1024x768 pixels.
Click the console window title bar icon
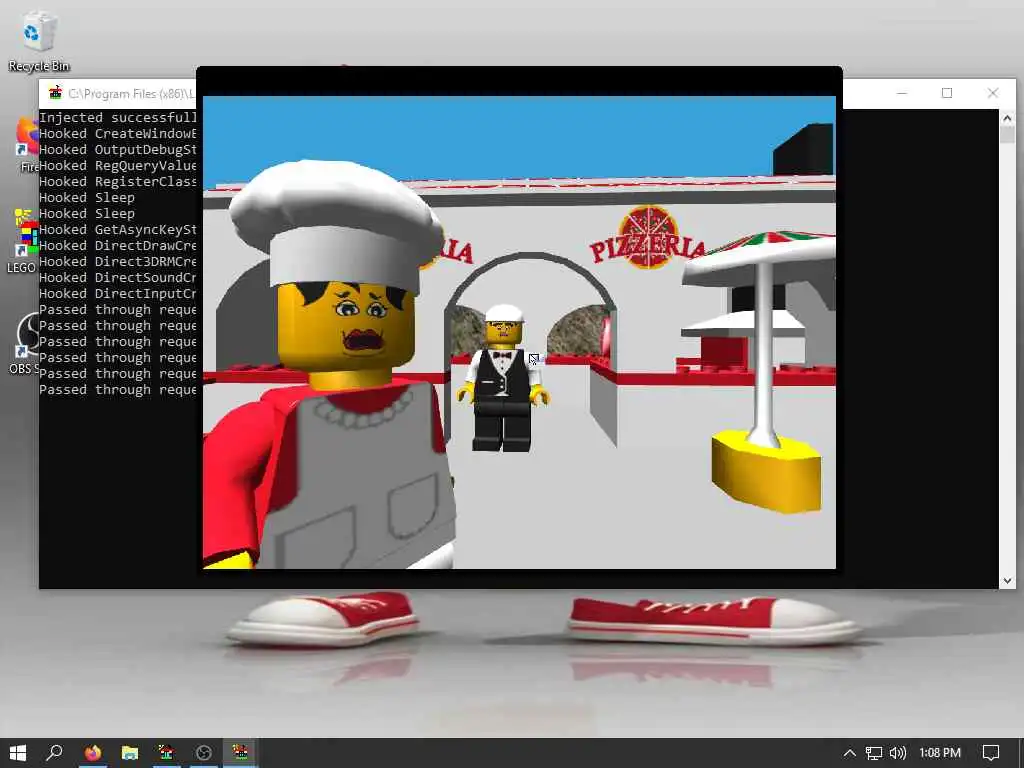[56, 93]
